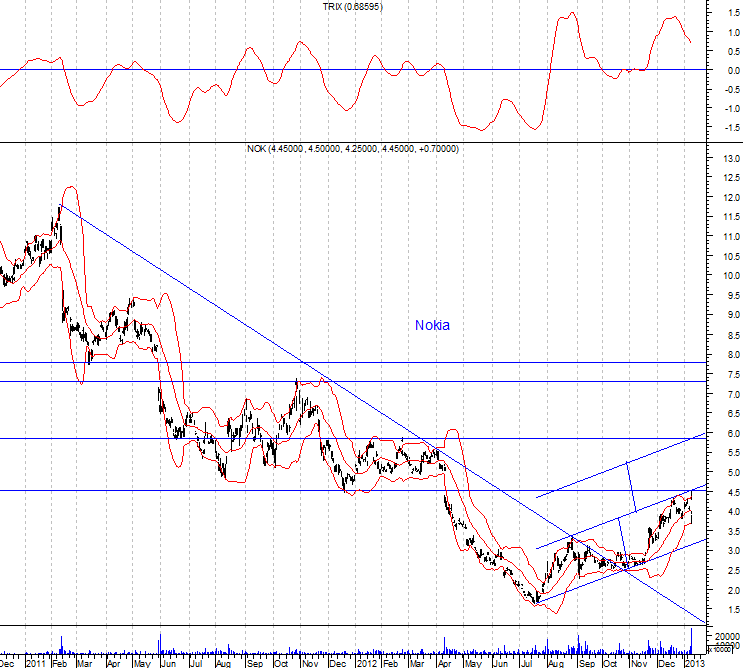Screen dimensions: 743x668
Task: Click the -1.5 value on the TRIX scale
Action: (x=732, y=127)
